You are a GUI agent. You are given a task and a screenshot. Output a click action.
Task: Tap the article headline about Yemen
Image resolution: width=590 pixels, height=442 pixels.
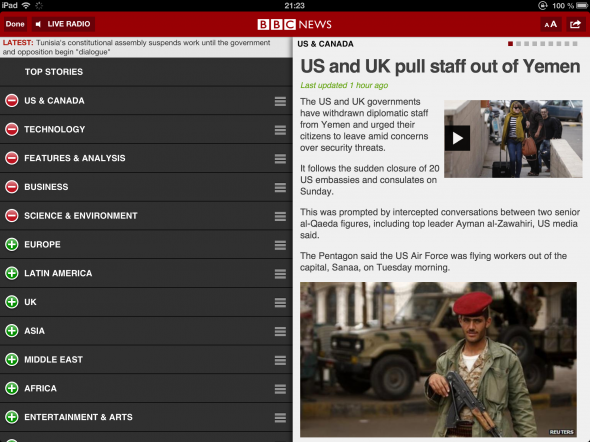tap(440, 67)
